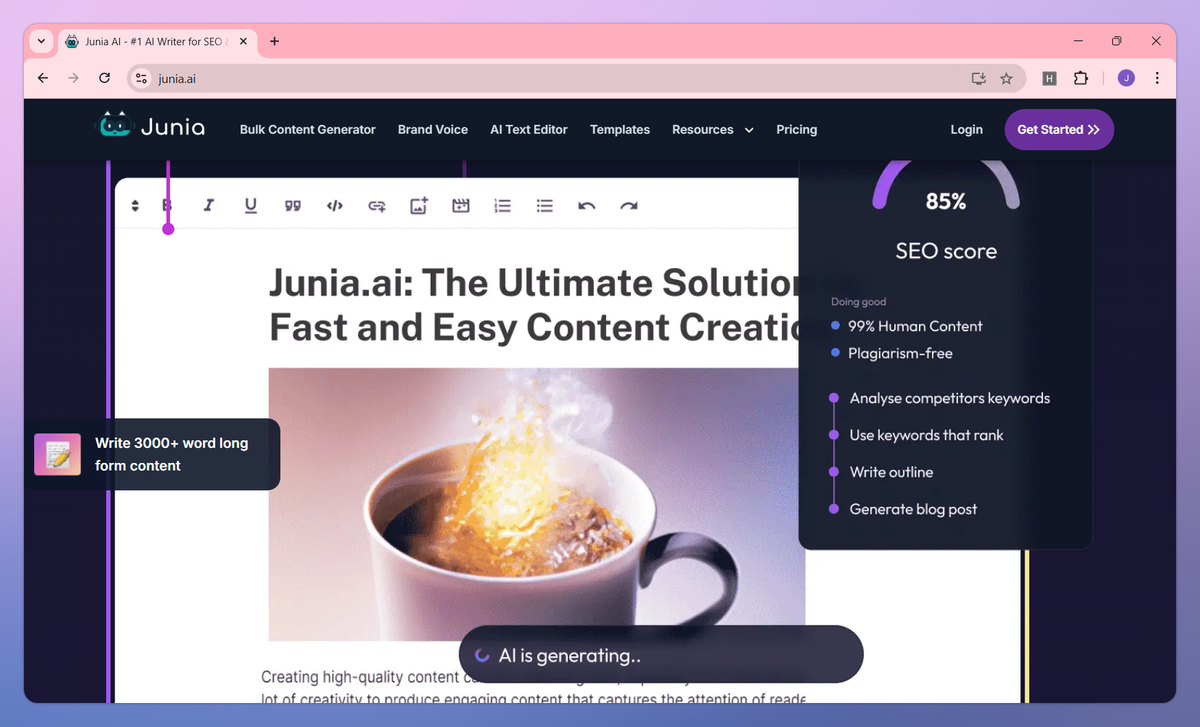Click the 'Write 3000+ word long form content' card
The width and height of the screenshot is (1200, 727).
pos(152,454)
